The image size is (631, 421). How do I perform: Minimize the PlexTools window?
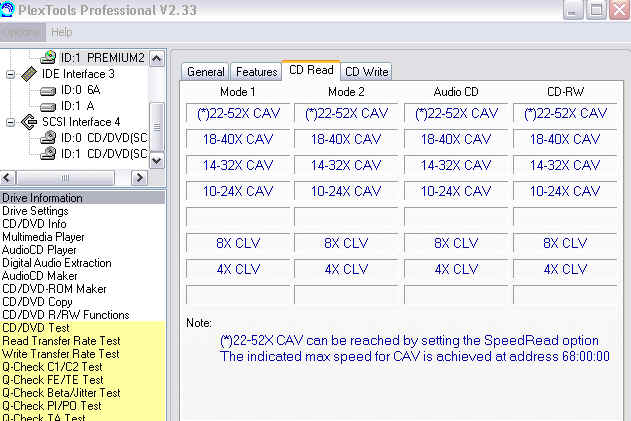pyautogui.click(x=573, y=10)
